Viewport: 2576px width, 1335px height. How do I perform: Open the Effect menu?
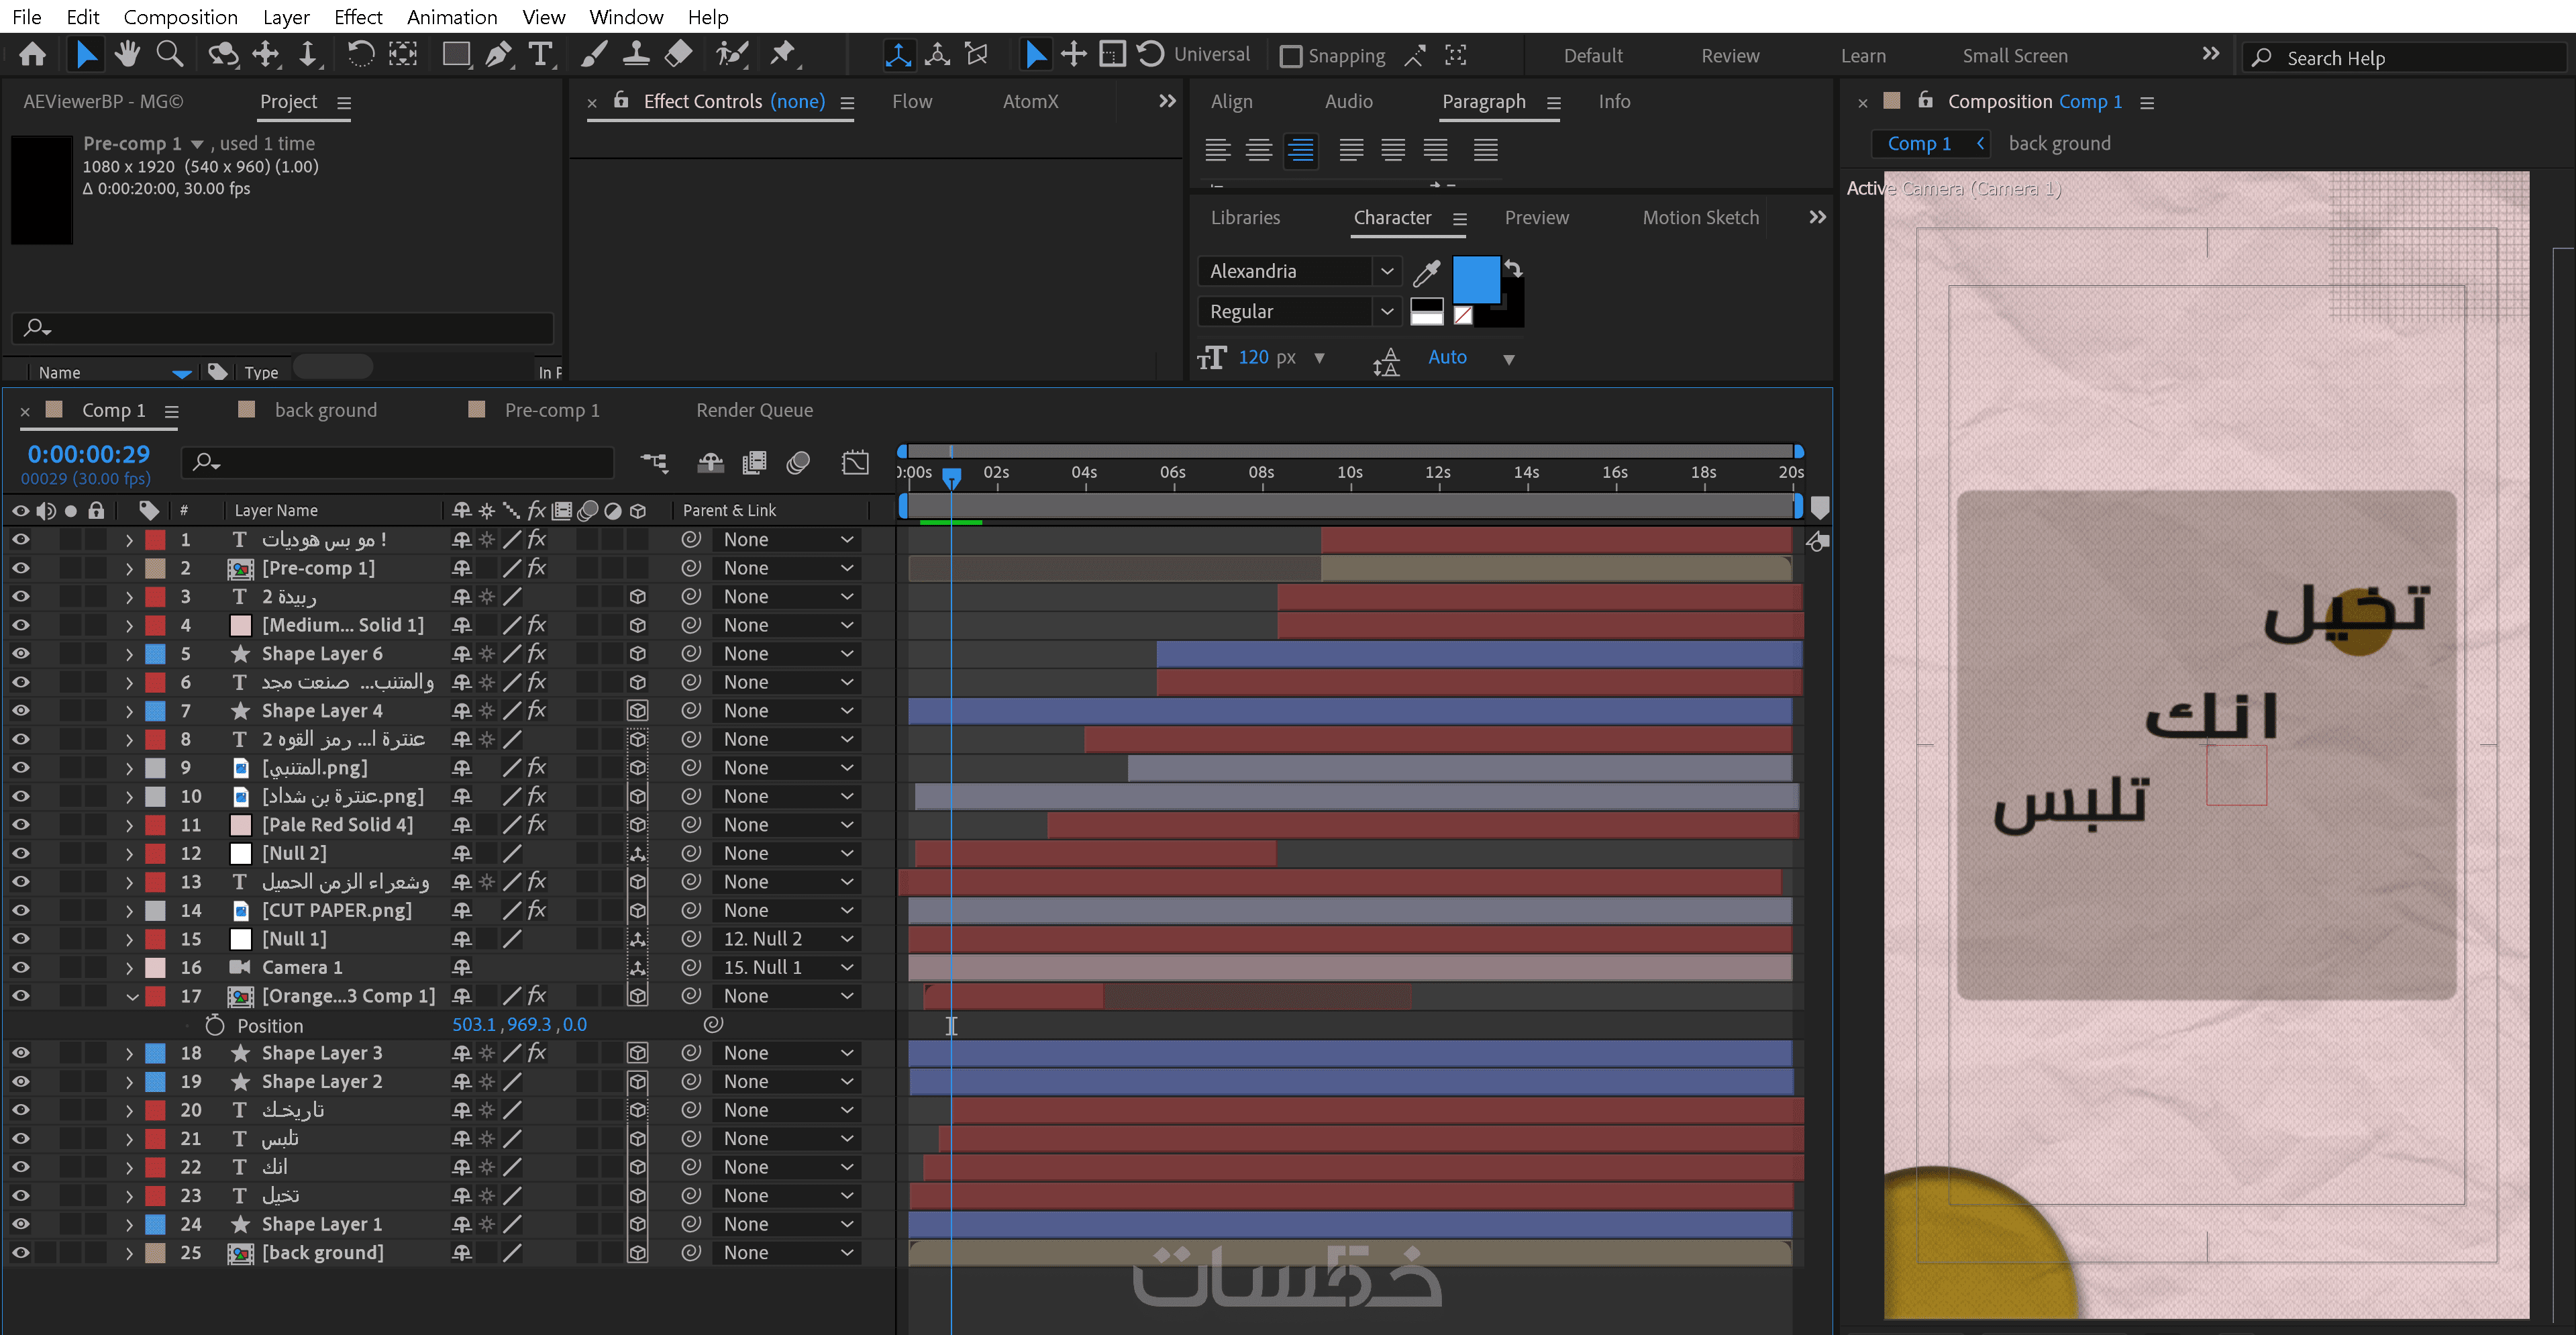(x=358, y=17)
